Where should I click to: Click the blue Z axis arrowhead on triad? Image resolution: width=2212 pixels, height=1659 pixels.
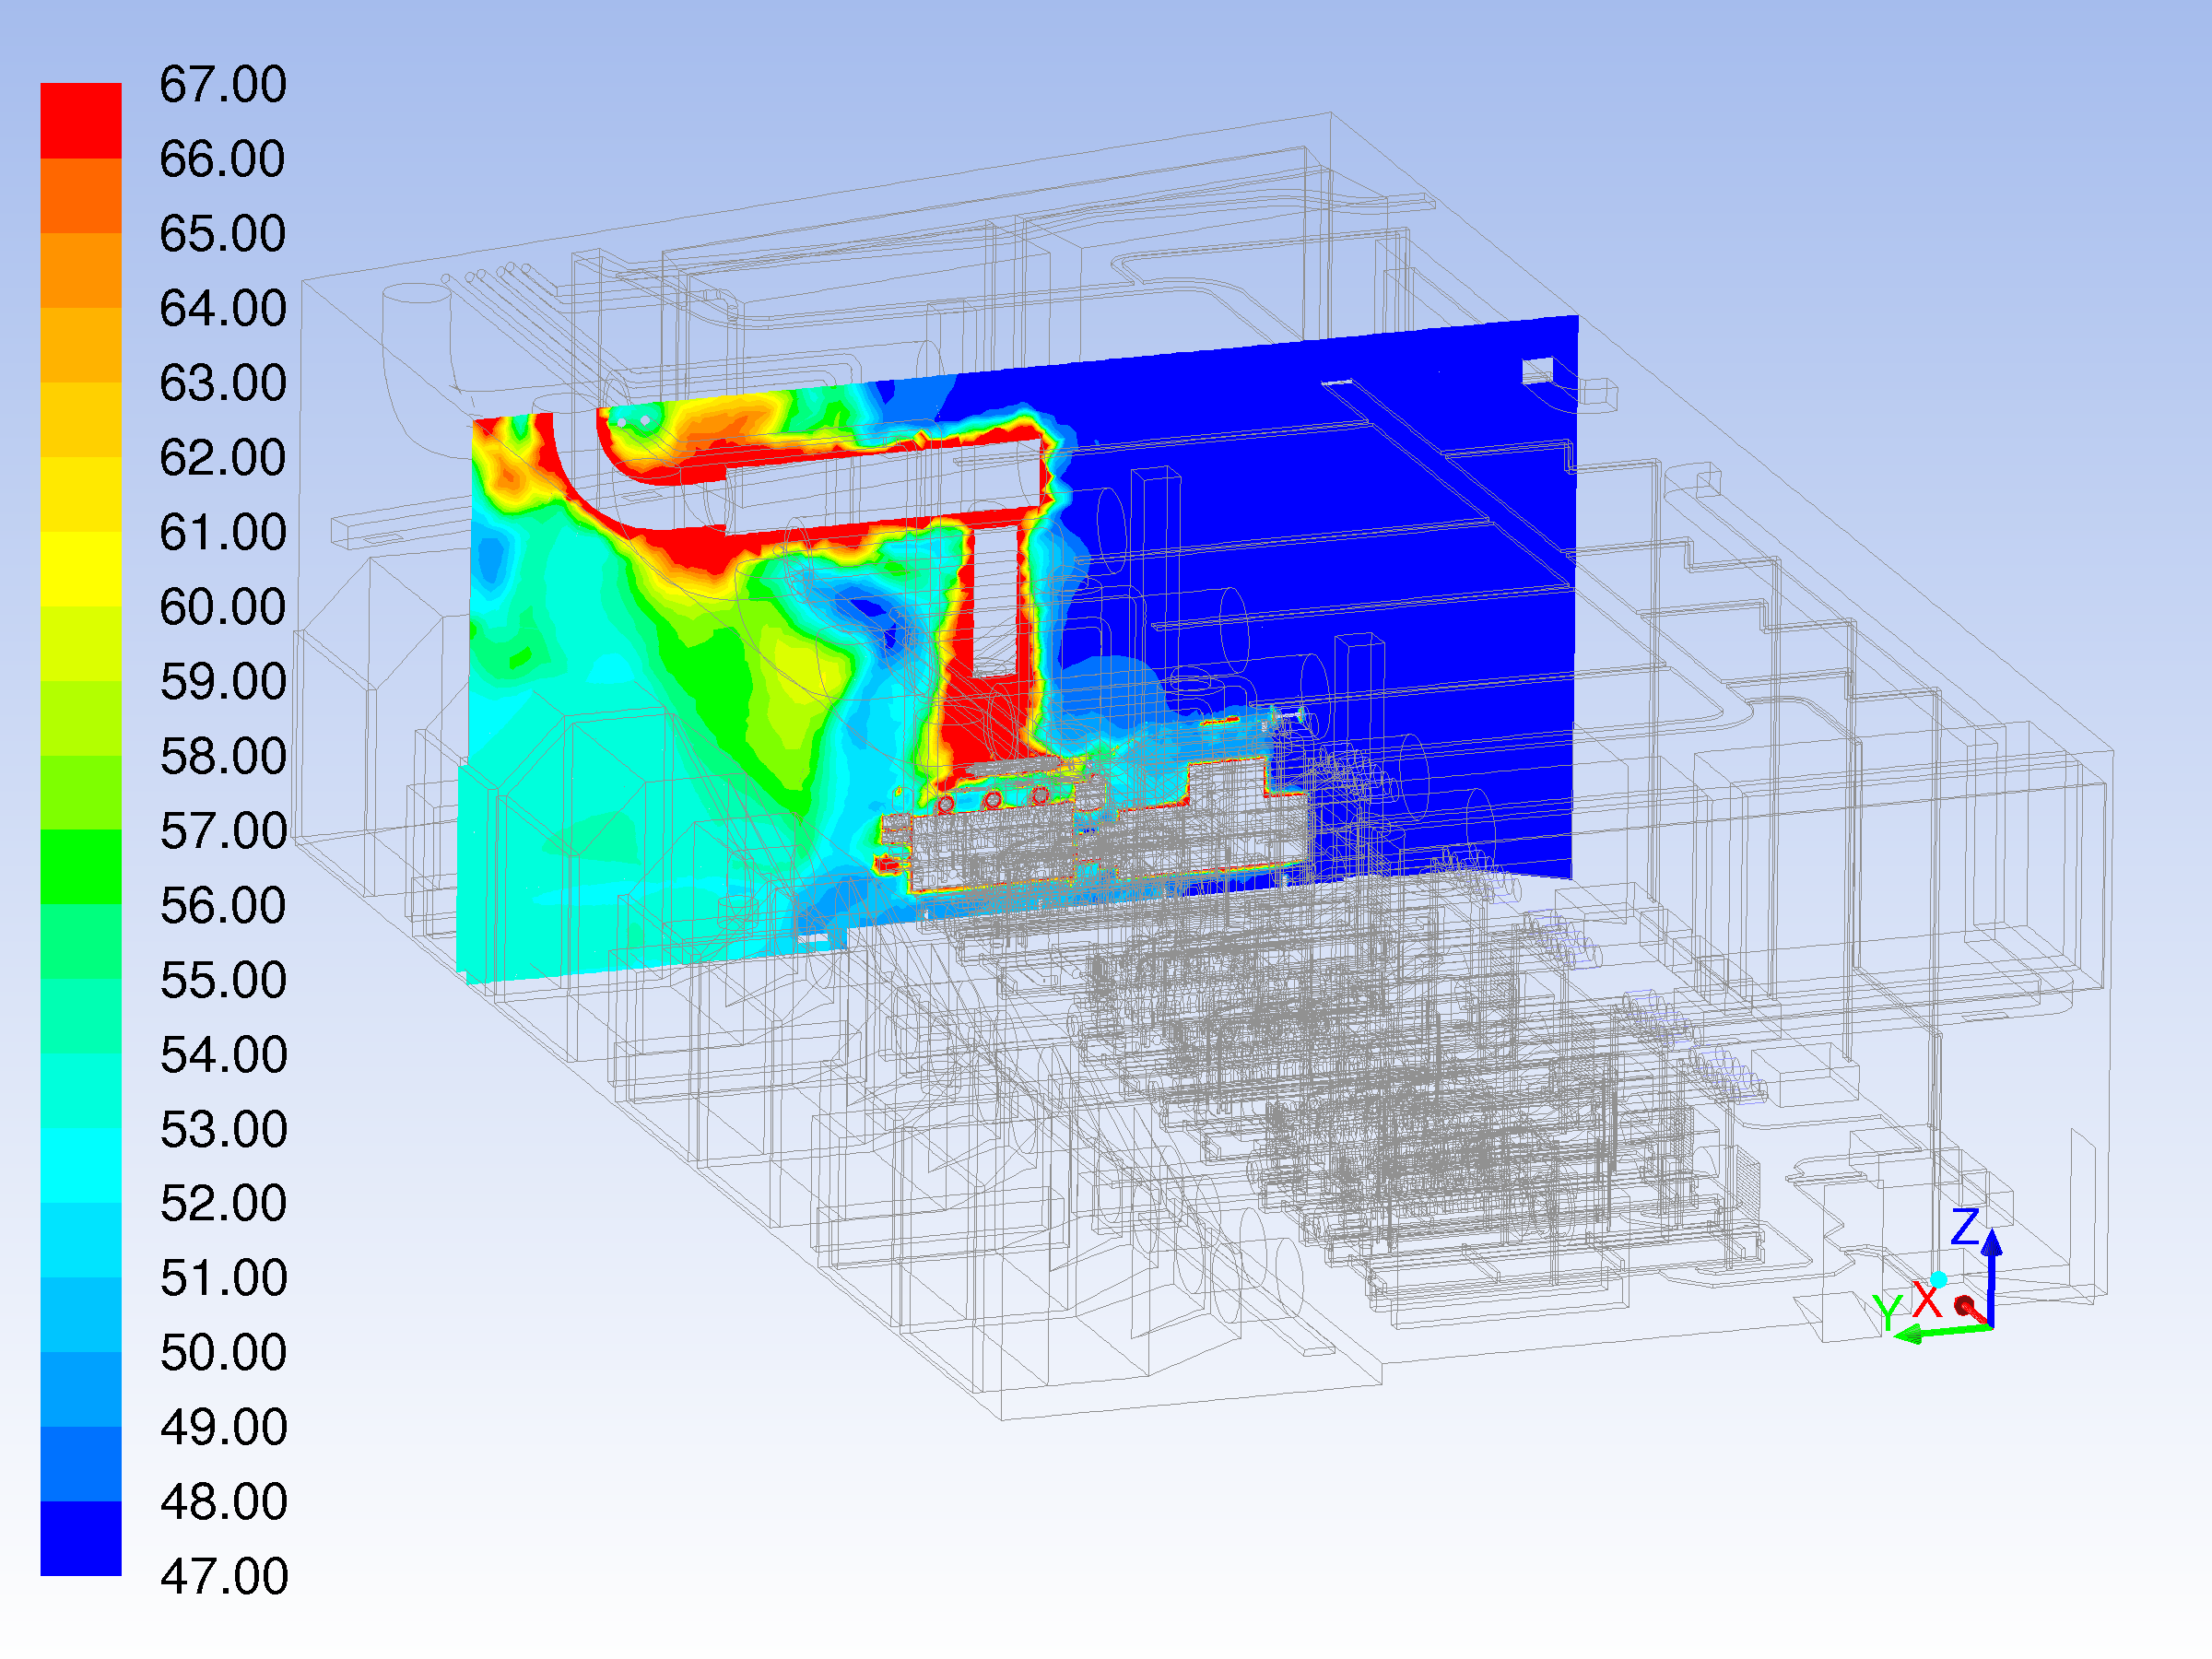(x=1992, y=1243)
